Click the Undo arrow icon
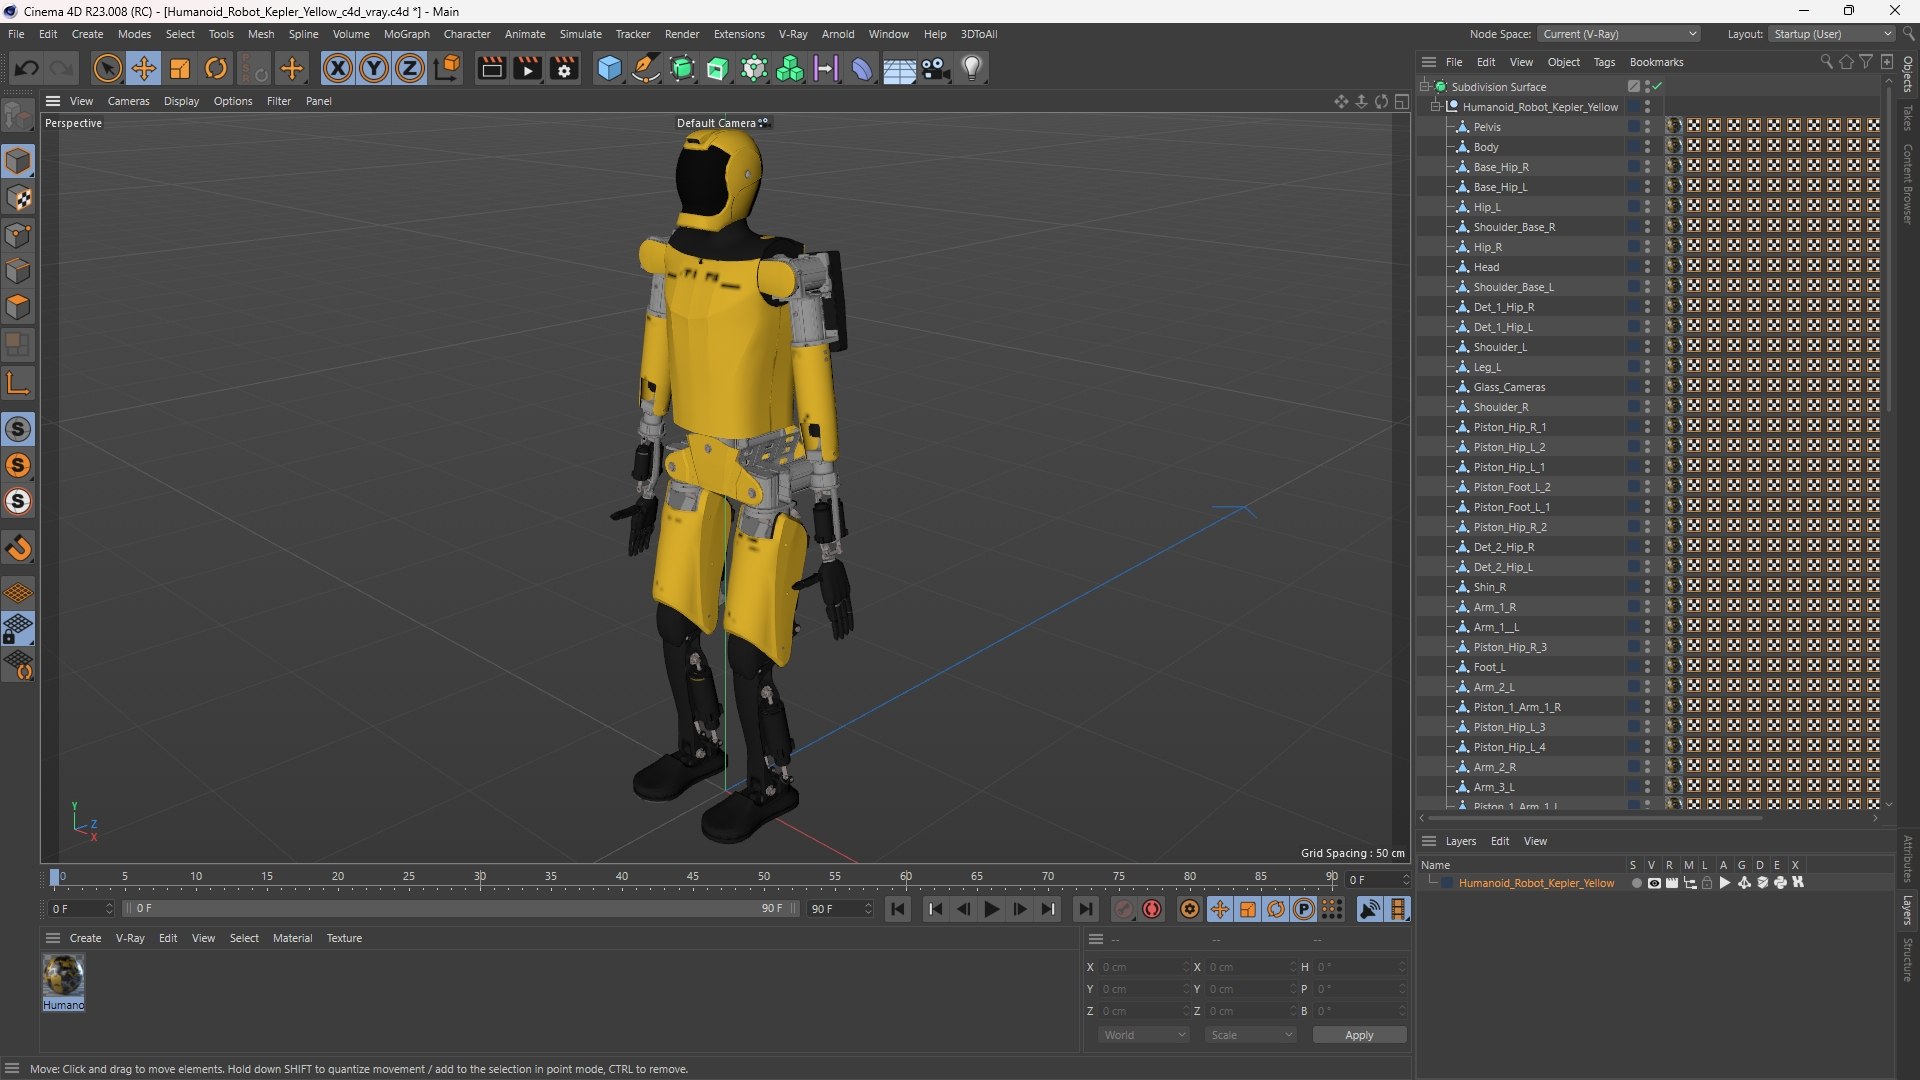 27,68
